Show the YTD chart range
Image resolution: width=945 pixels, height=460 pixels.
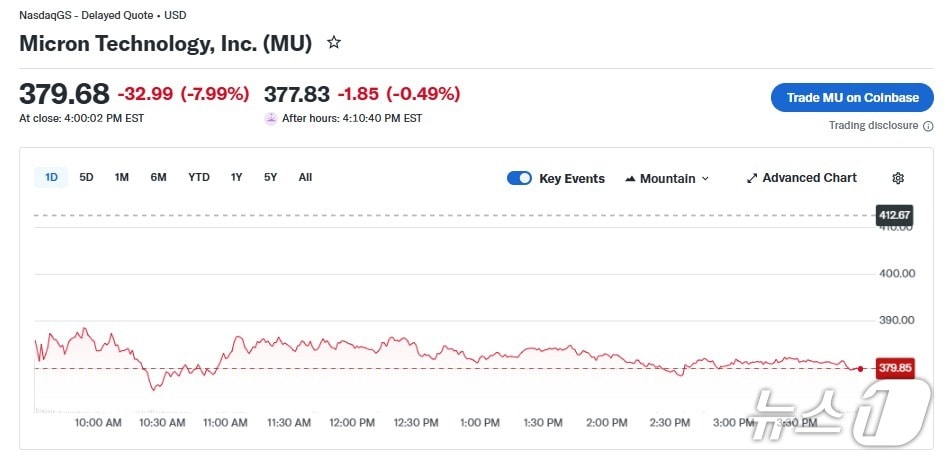[199, 177]
